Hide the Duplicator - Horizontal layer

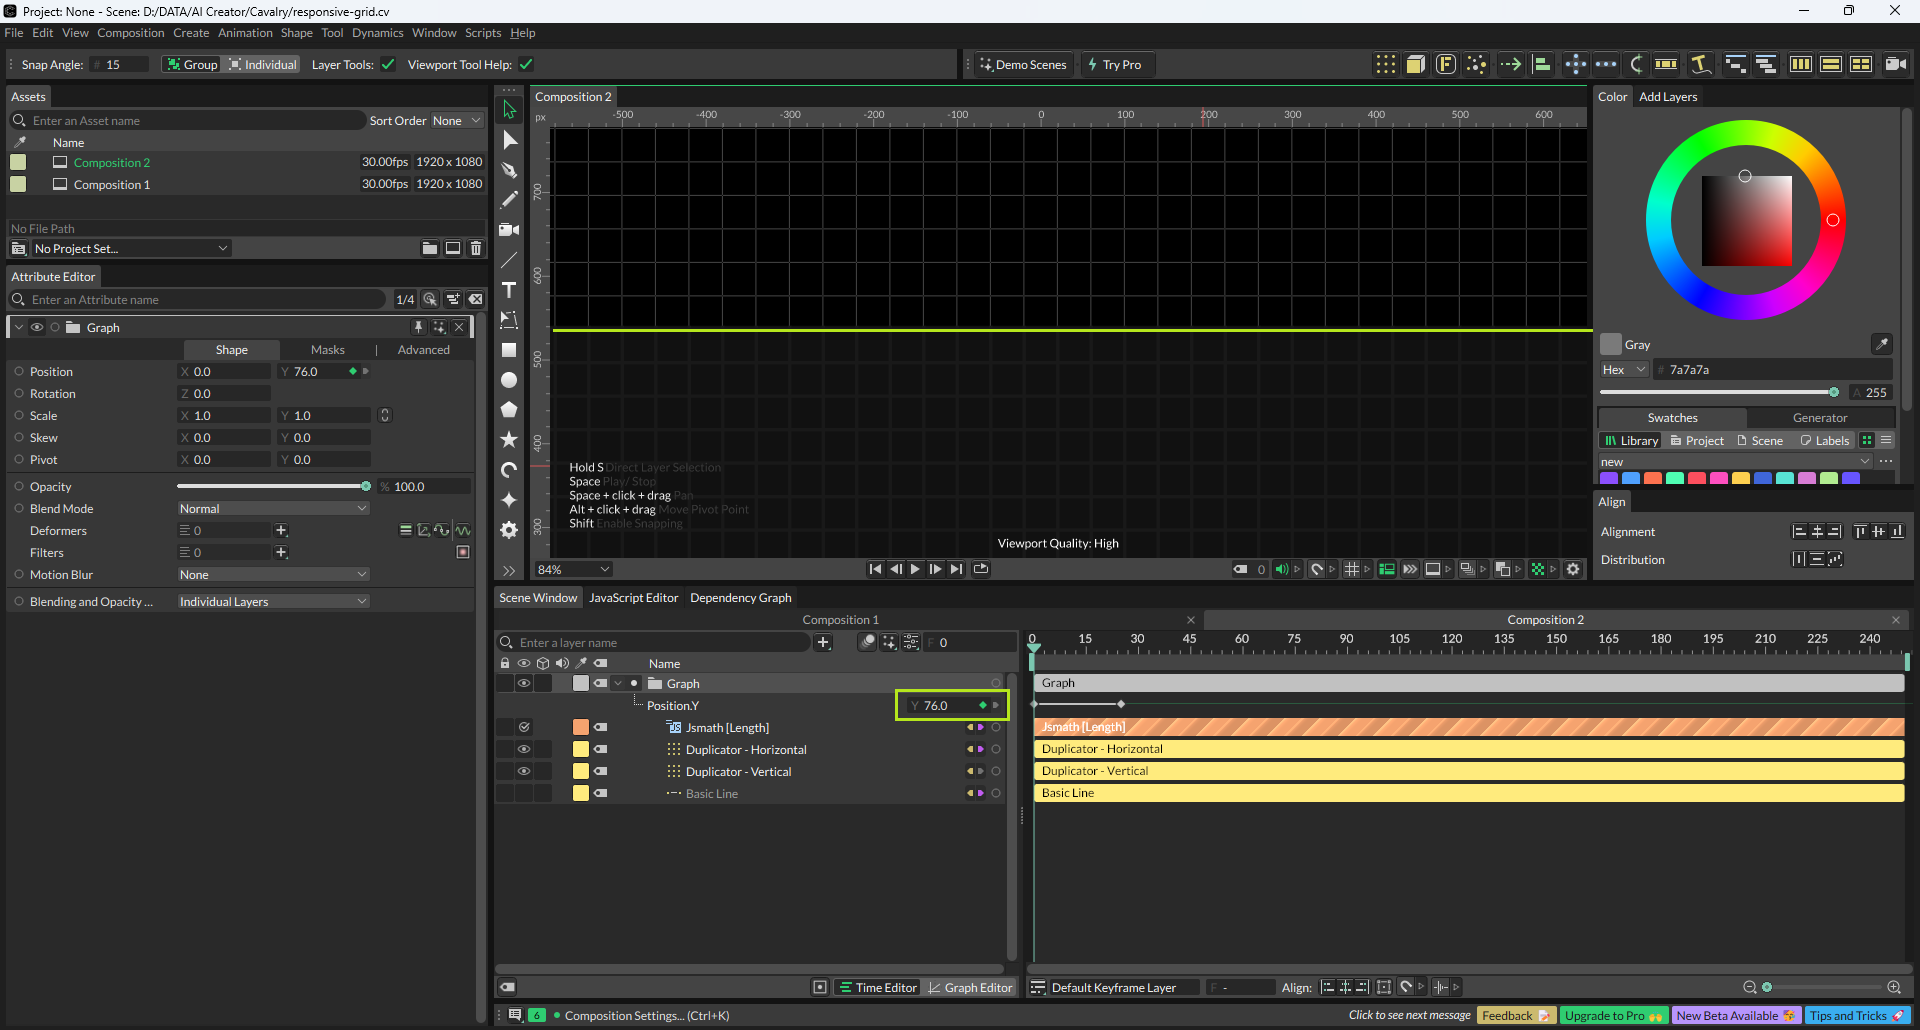tap(523, 749)
